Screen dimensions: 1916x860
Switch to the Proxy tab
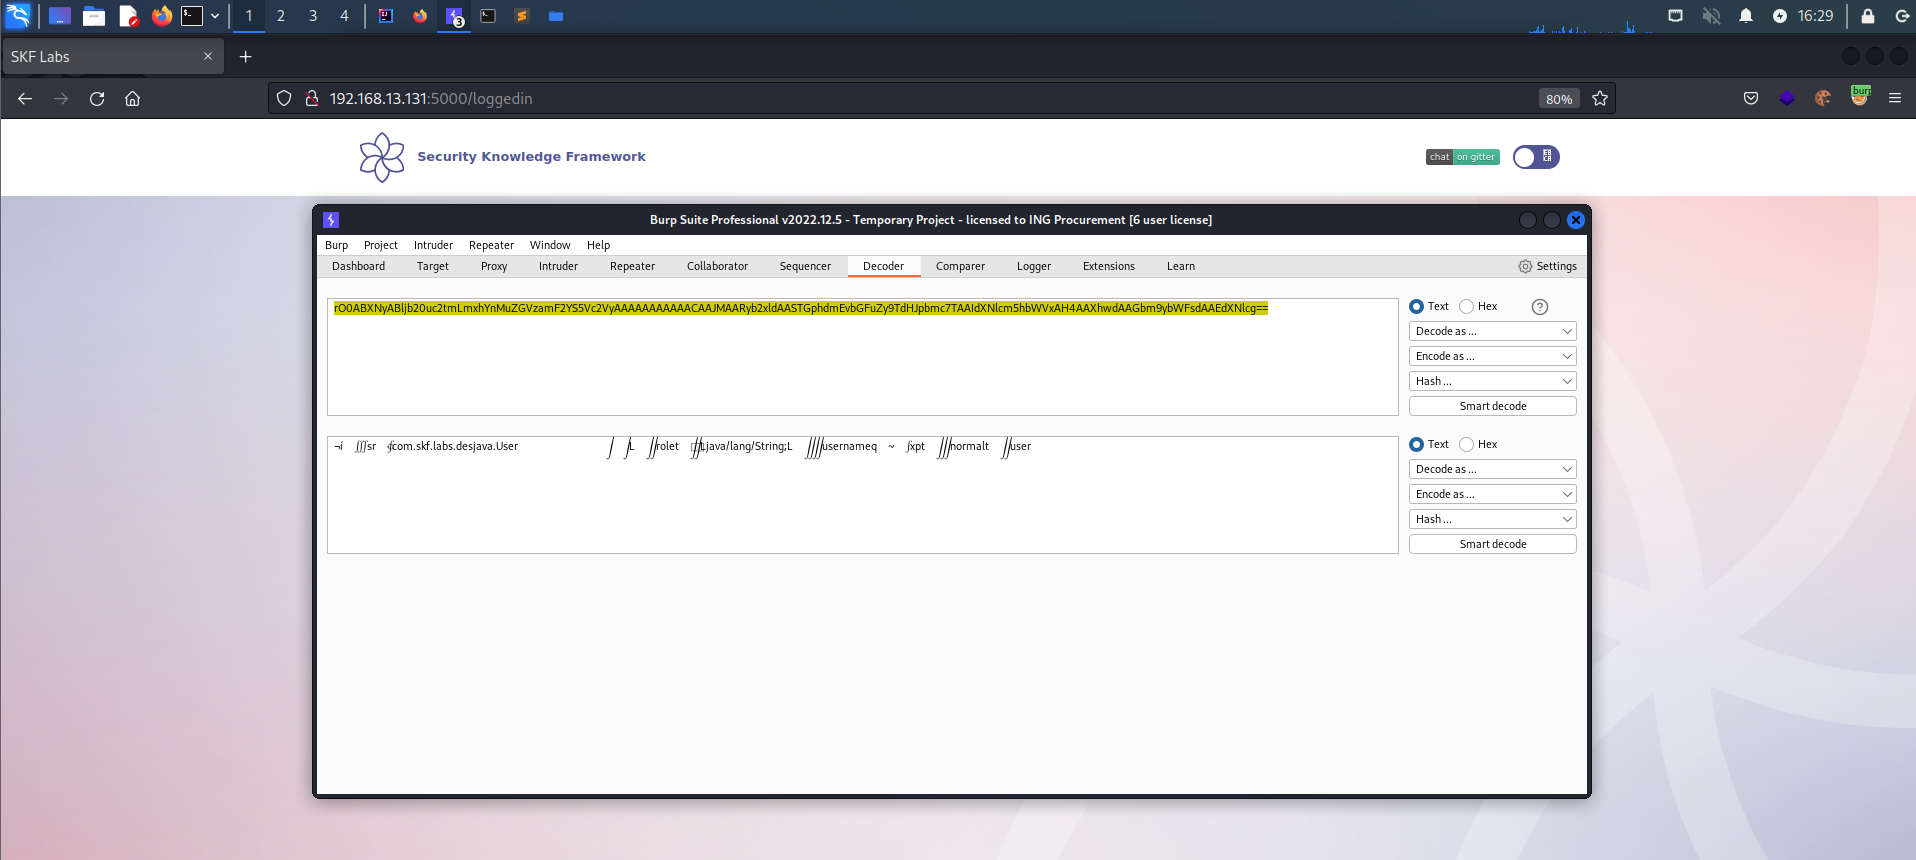tap(494, 266)
